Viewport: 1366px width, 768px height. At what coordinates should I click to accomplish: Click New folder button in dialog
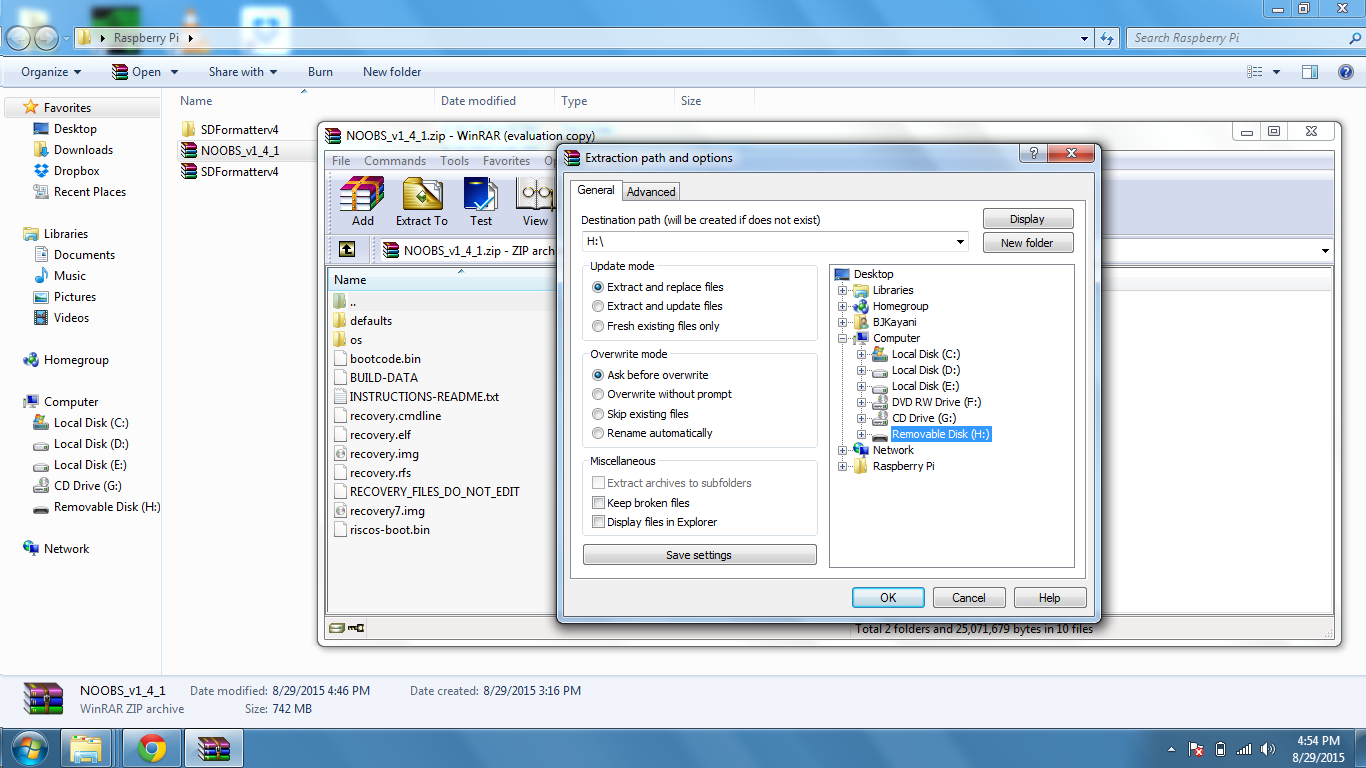point(1027,243)
